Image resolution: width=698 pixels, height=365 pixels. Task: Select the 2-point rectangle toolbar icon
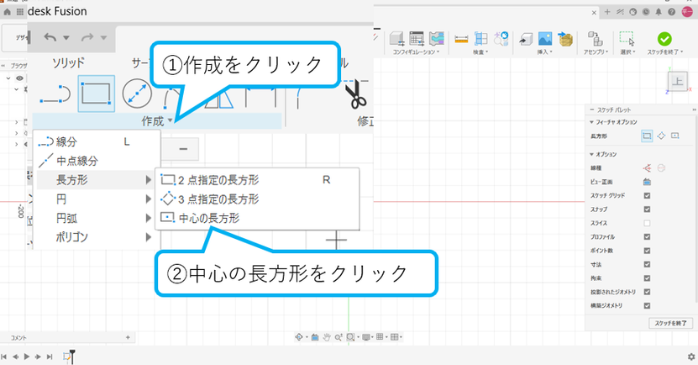(x=96, y=93)
